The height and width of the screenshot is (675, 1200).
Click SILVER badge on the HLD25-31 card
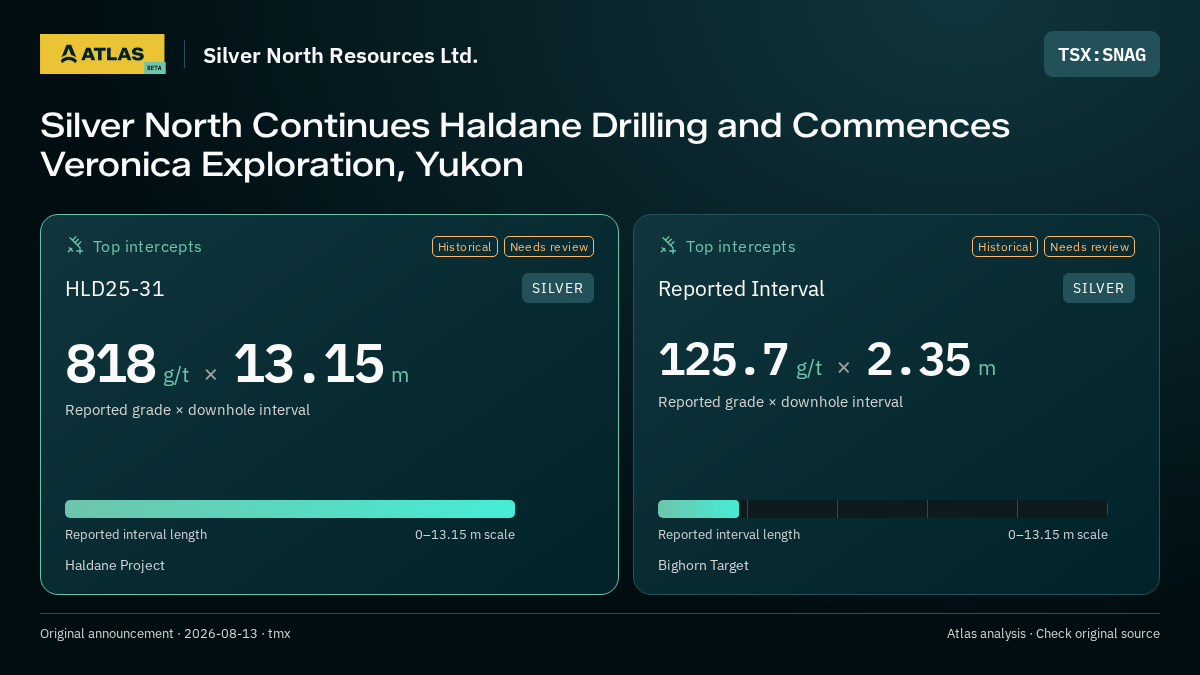(558, 288)
